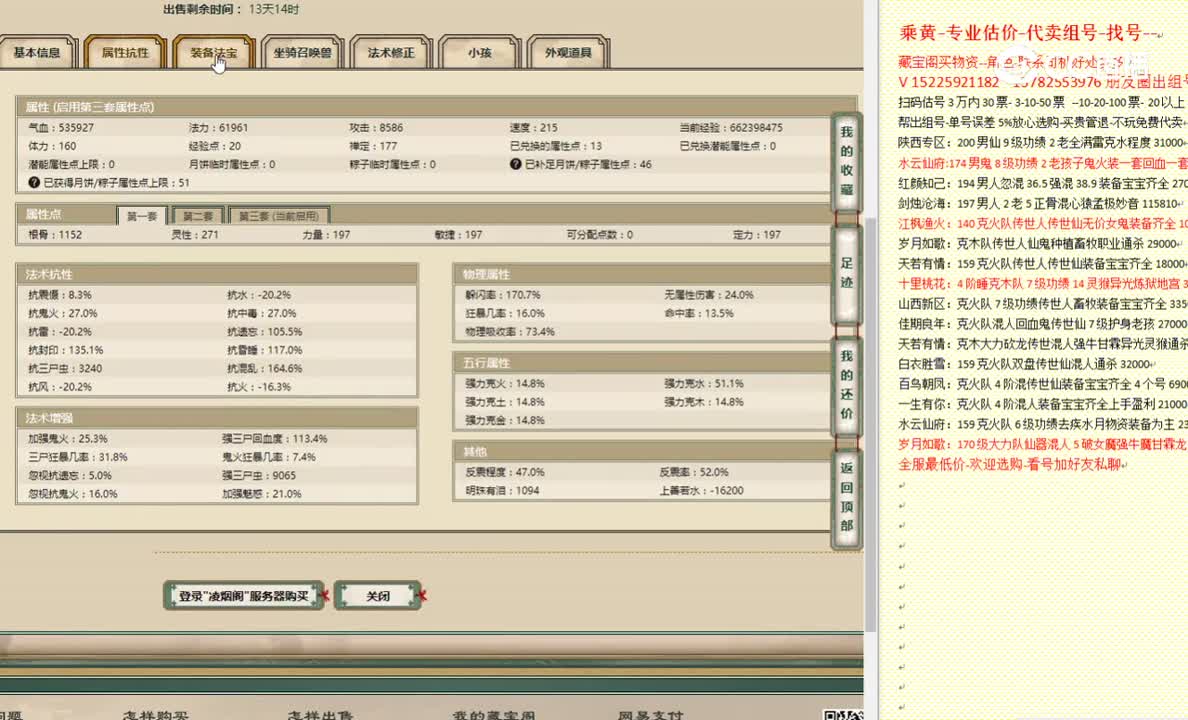Click the 抗遗忘：105.5% entry

[264, 332]
